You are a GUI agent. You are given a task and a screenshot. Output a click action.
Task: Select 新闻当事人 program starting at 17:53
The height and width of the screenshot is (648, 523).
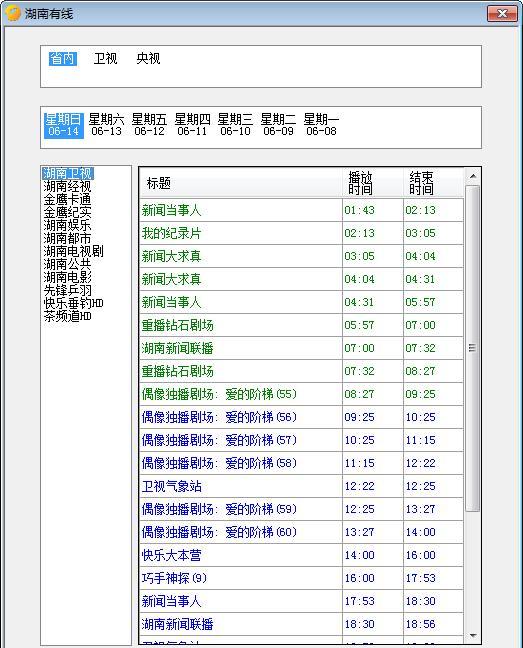pos(301,601)
